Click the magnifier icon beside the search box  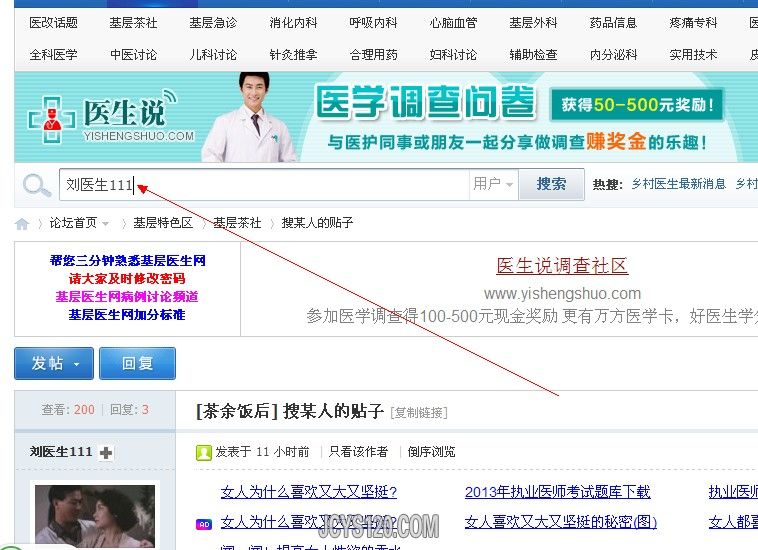(37, 185)
